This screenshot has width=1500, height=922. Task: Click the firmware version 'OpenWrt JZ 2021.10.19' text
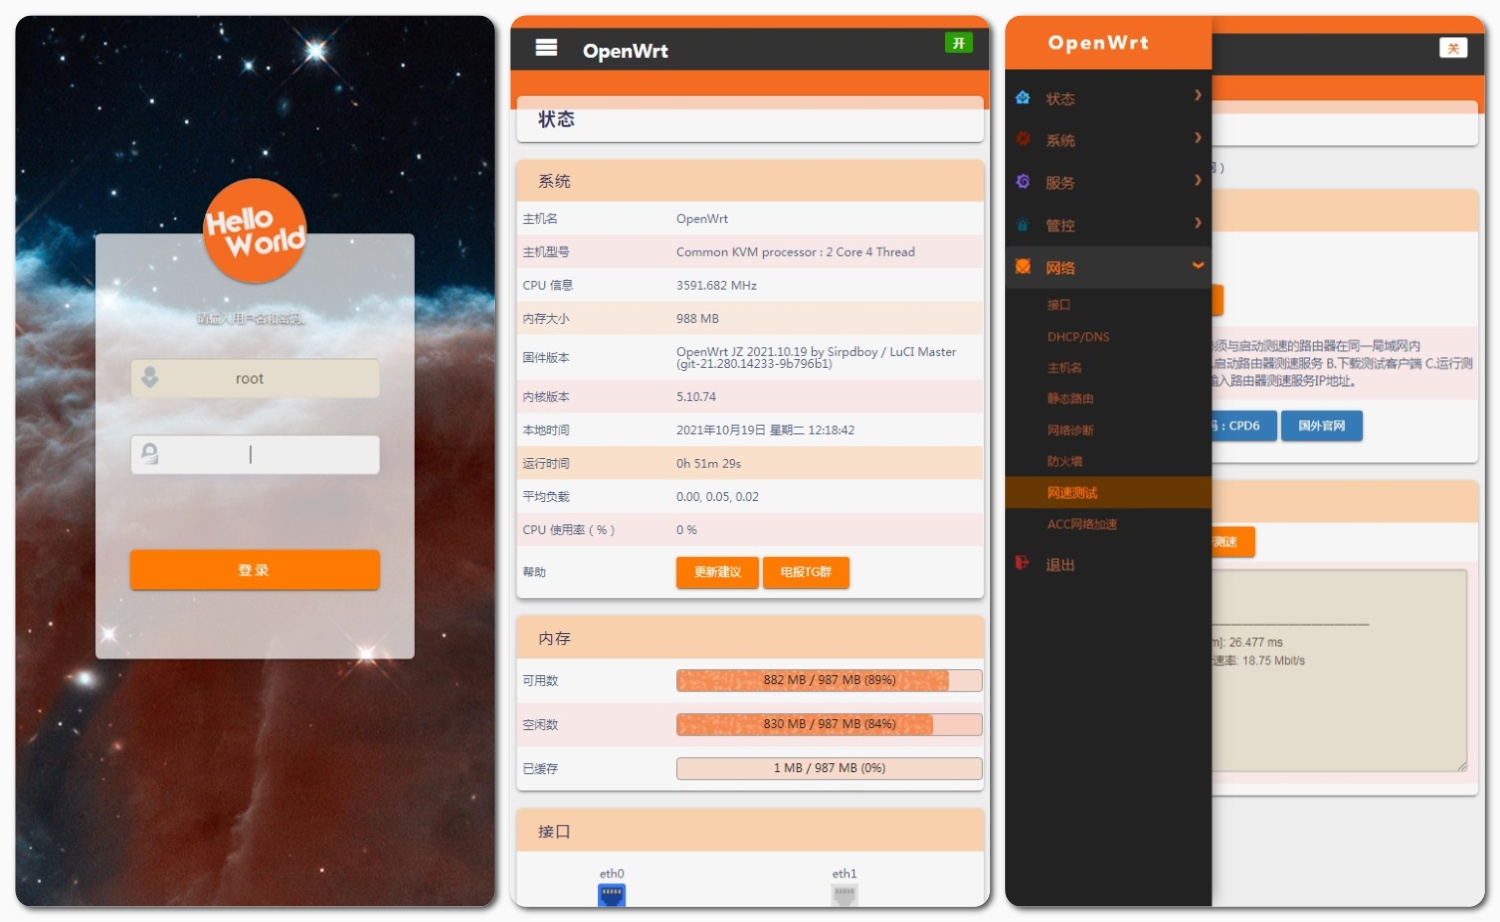pyautogui.click(x=816, y=357)
